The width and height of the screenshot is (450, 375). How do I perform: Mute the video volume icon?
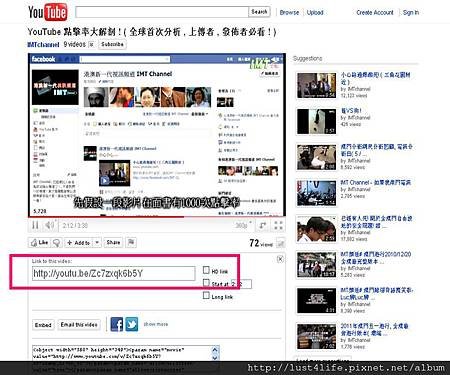click(49, 226)
